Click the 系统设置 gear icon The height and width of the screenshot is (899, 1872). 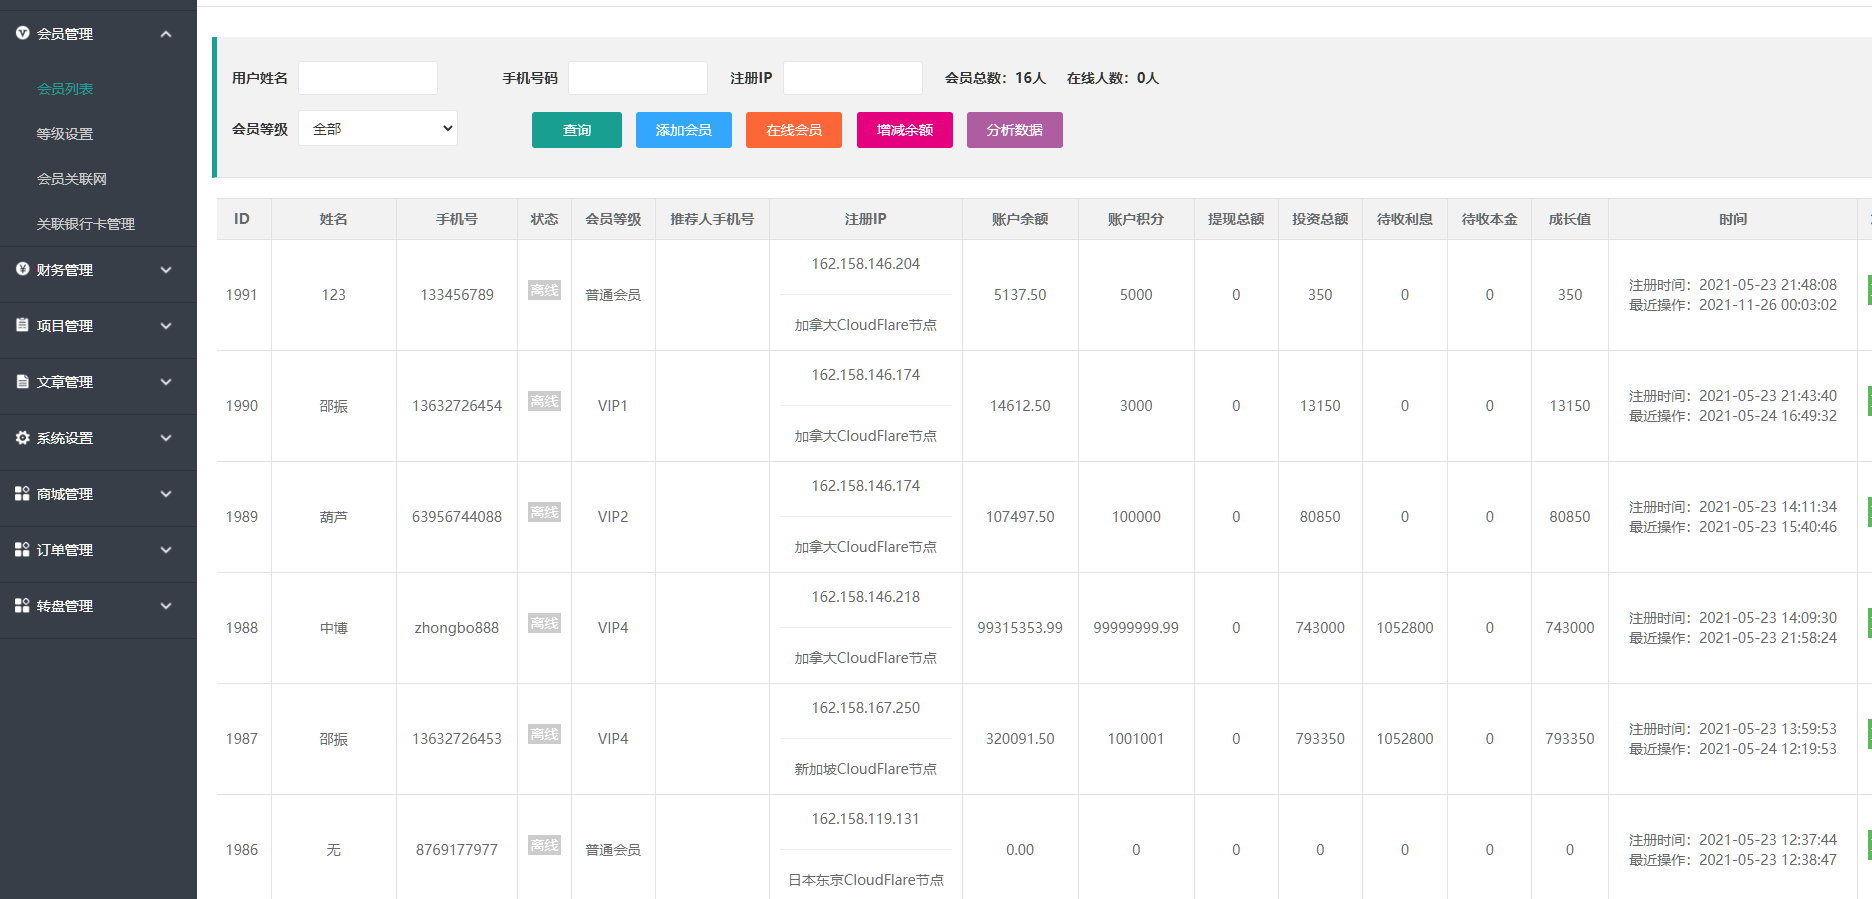pos(22,437)
